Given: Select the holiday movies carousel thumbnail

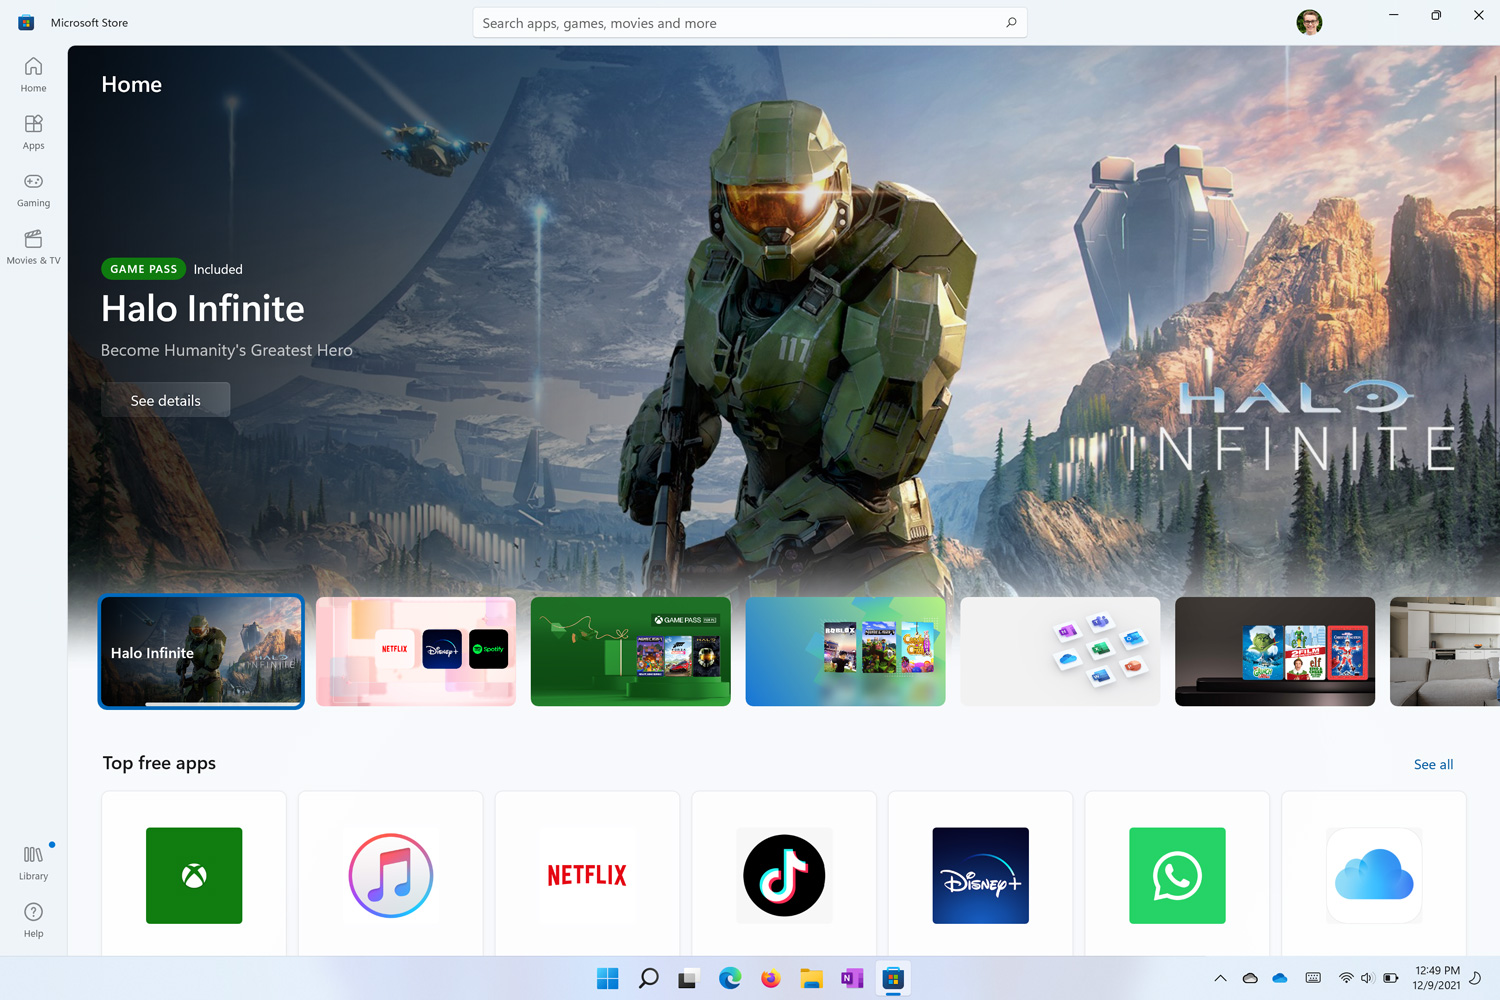Looking at the screenshot, I should (x=1275, y=651).
